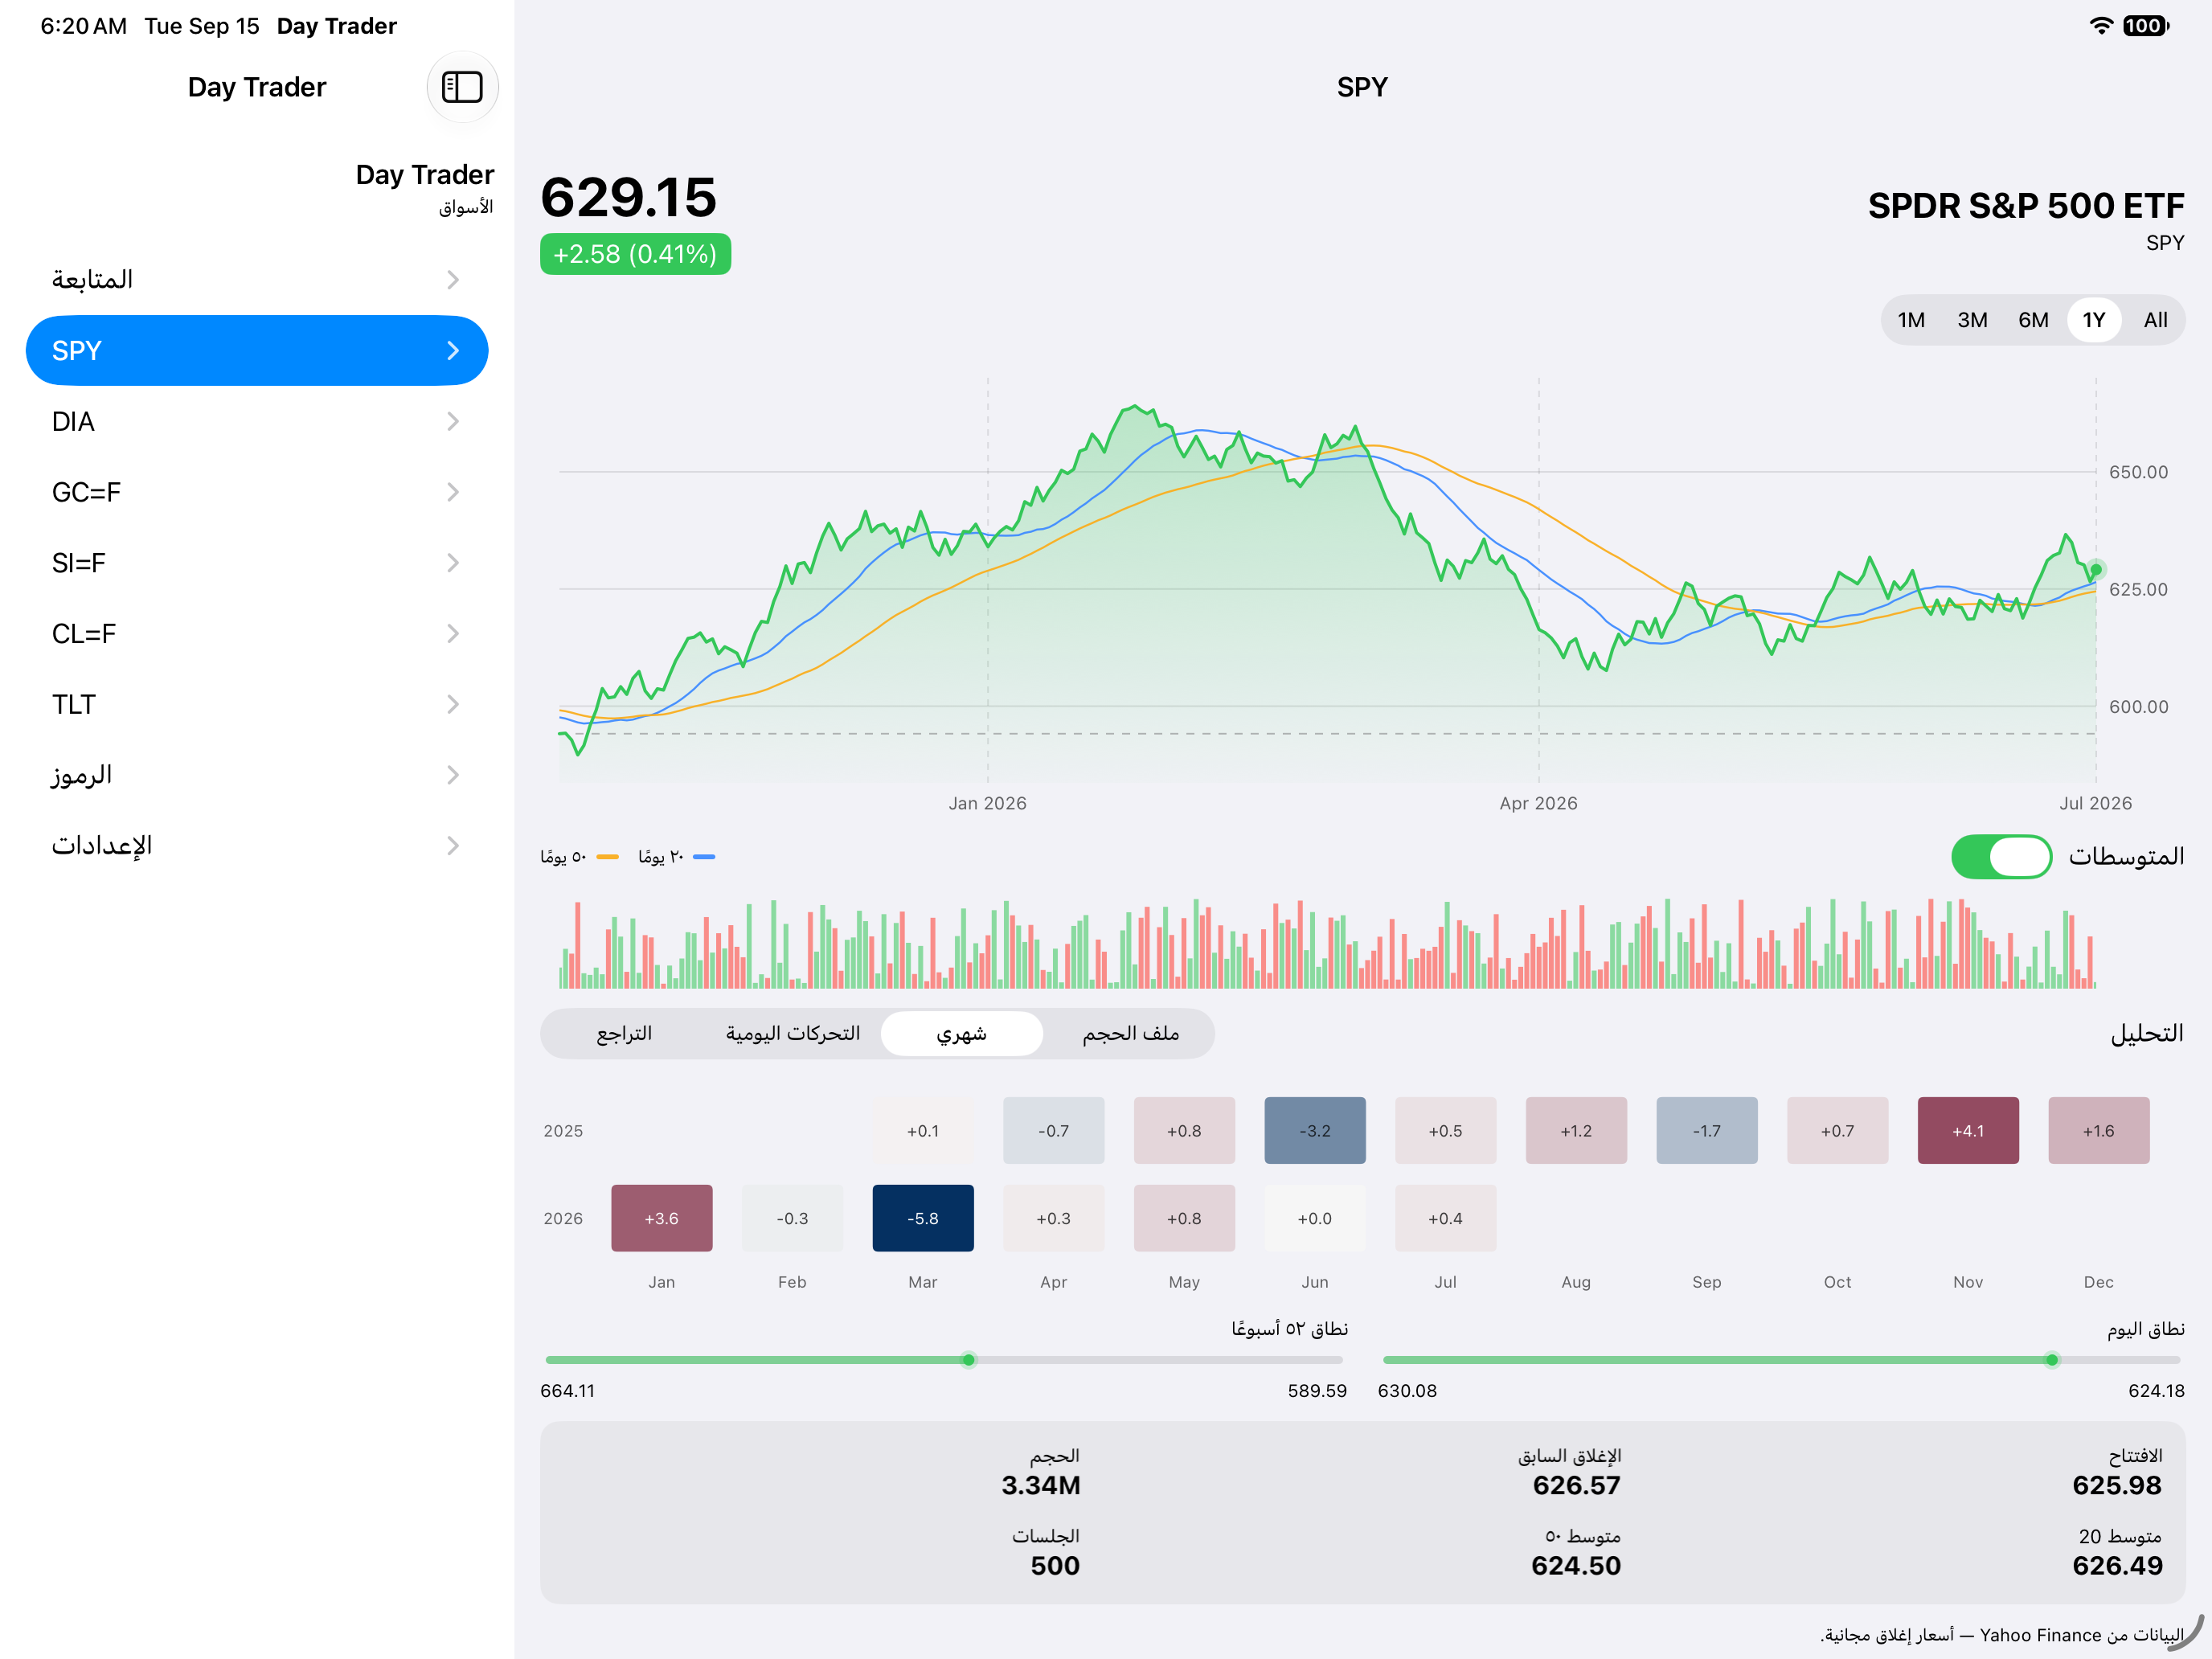Open the الإعدادات settings row
2212x1659 pixels.
[257, 846]
